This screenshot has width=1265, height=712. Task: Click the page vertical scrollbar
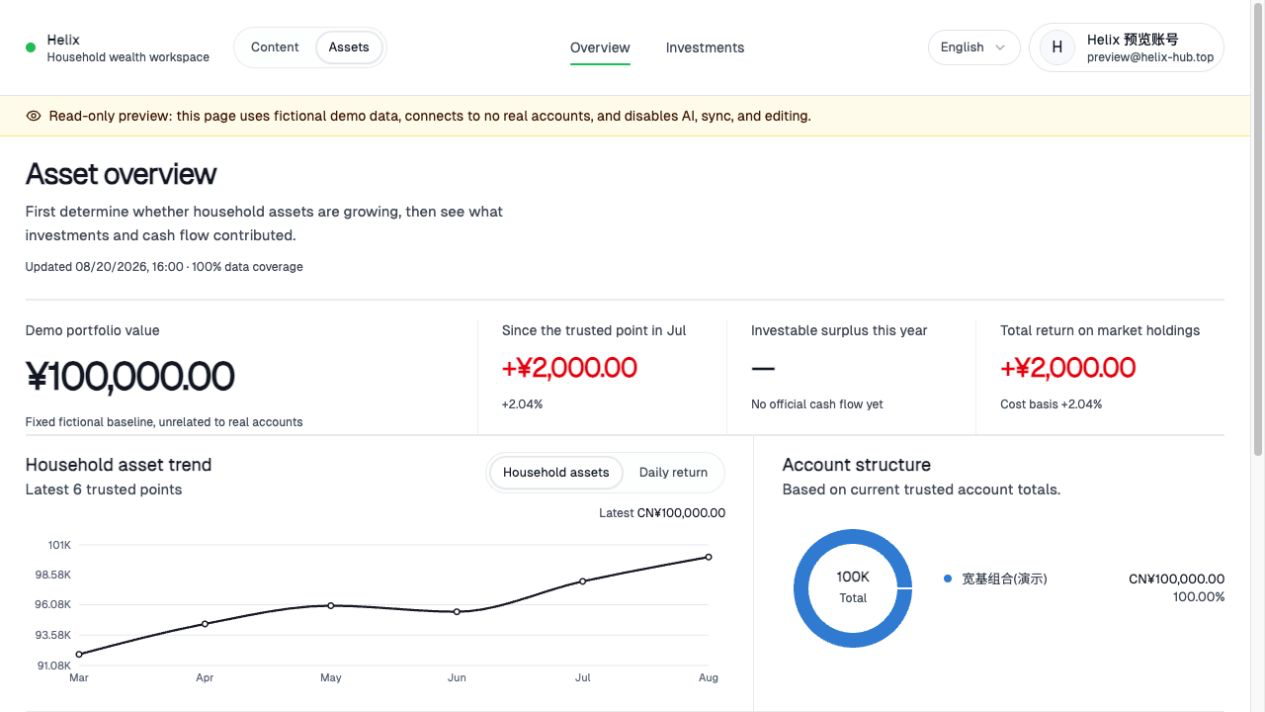tap(1258, 230)
